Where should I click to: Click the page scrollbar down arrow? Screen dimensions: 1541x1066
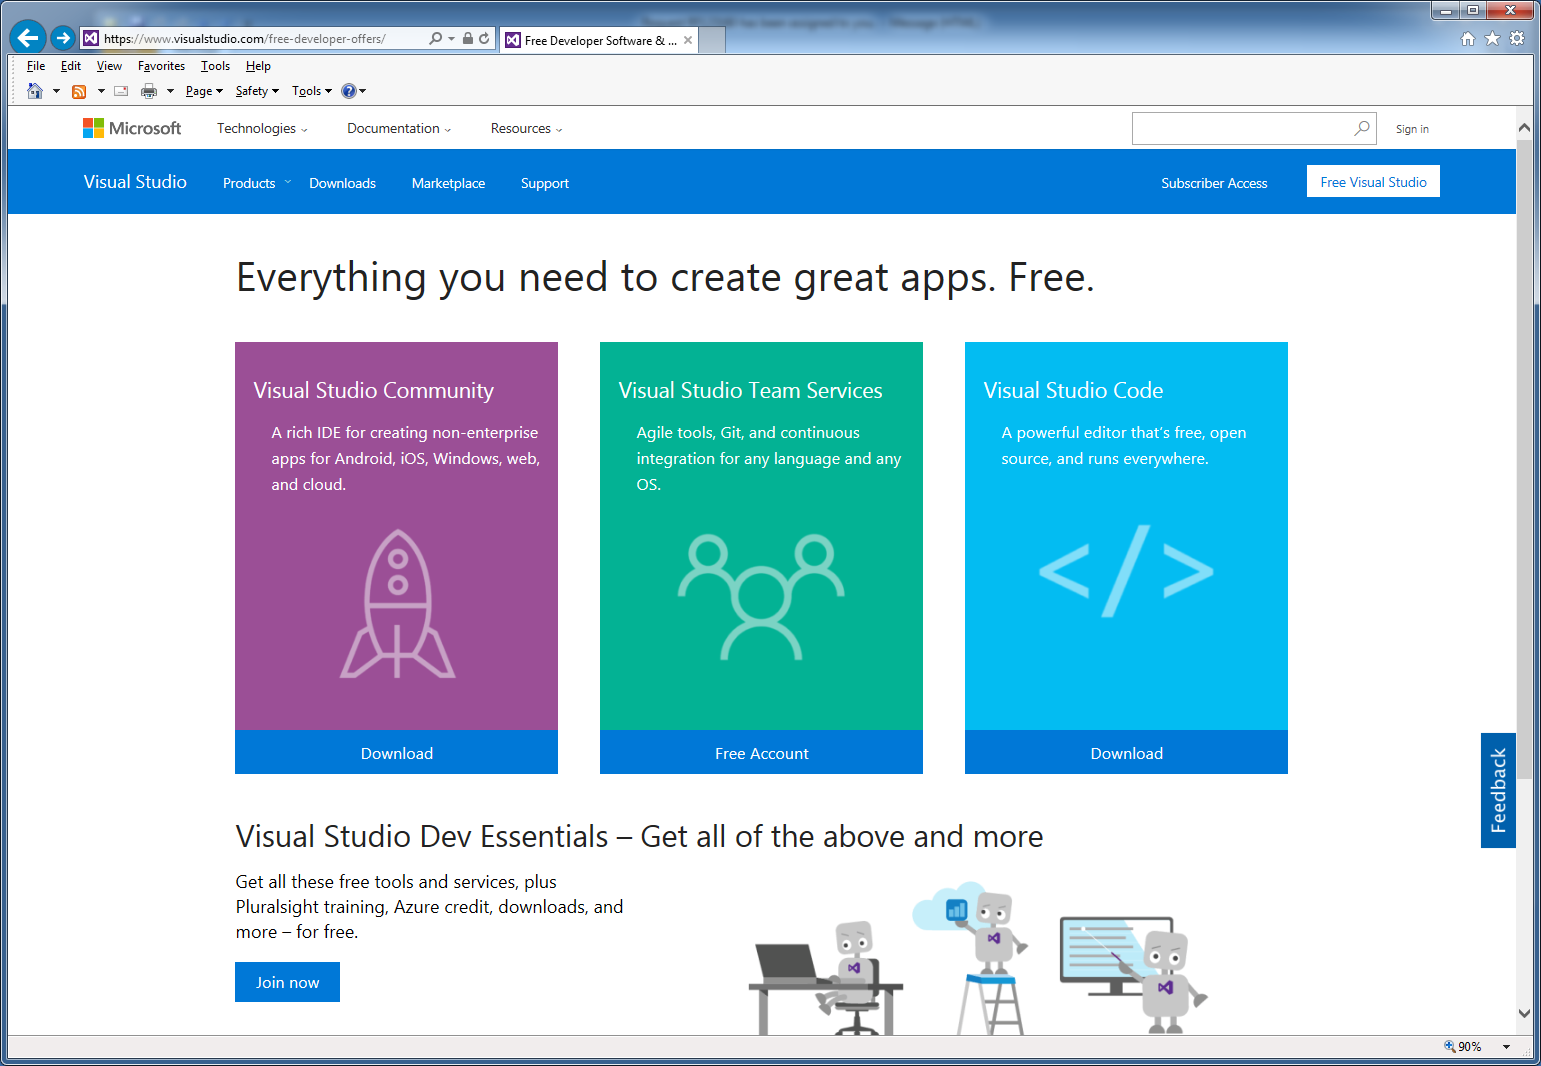pos(1524,1013)
